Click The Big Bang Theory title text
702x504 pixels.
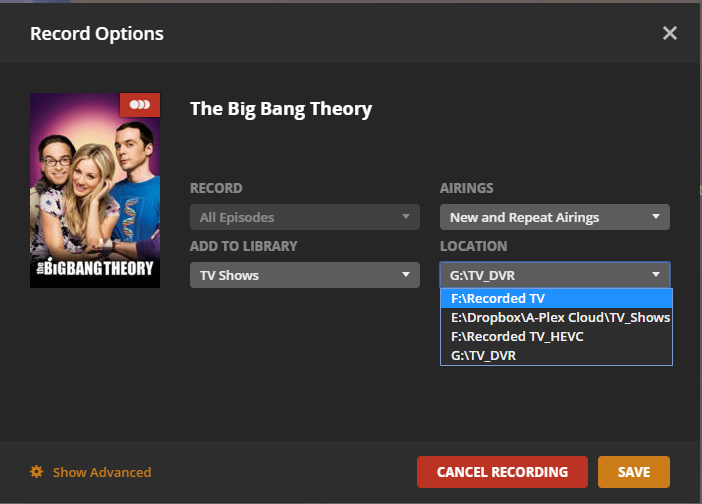click(x=281, y=109)
